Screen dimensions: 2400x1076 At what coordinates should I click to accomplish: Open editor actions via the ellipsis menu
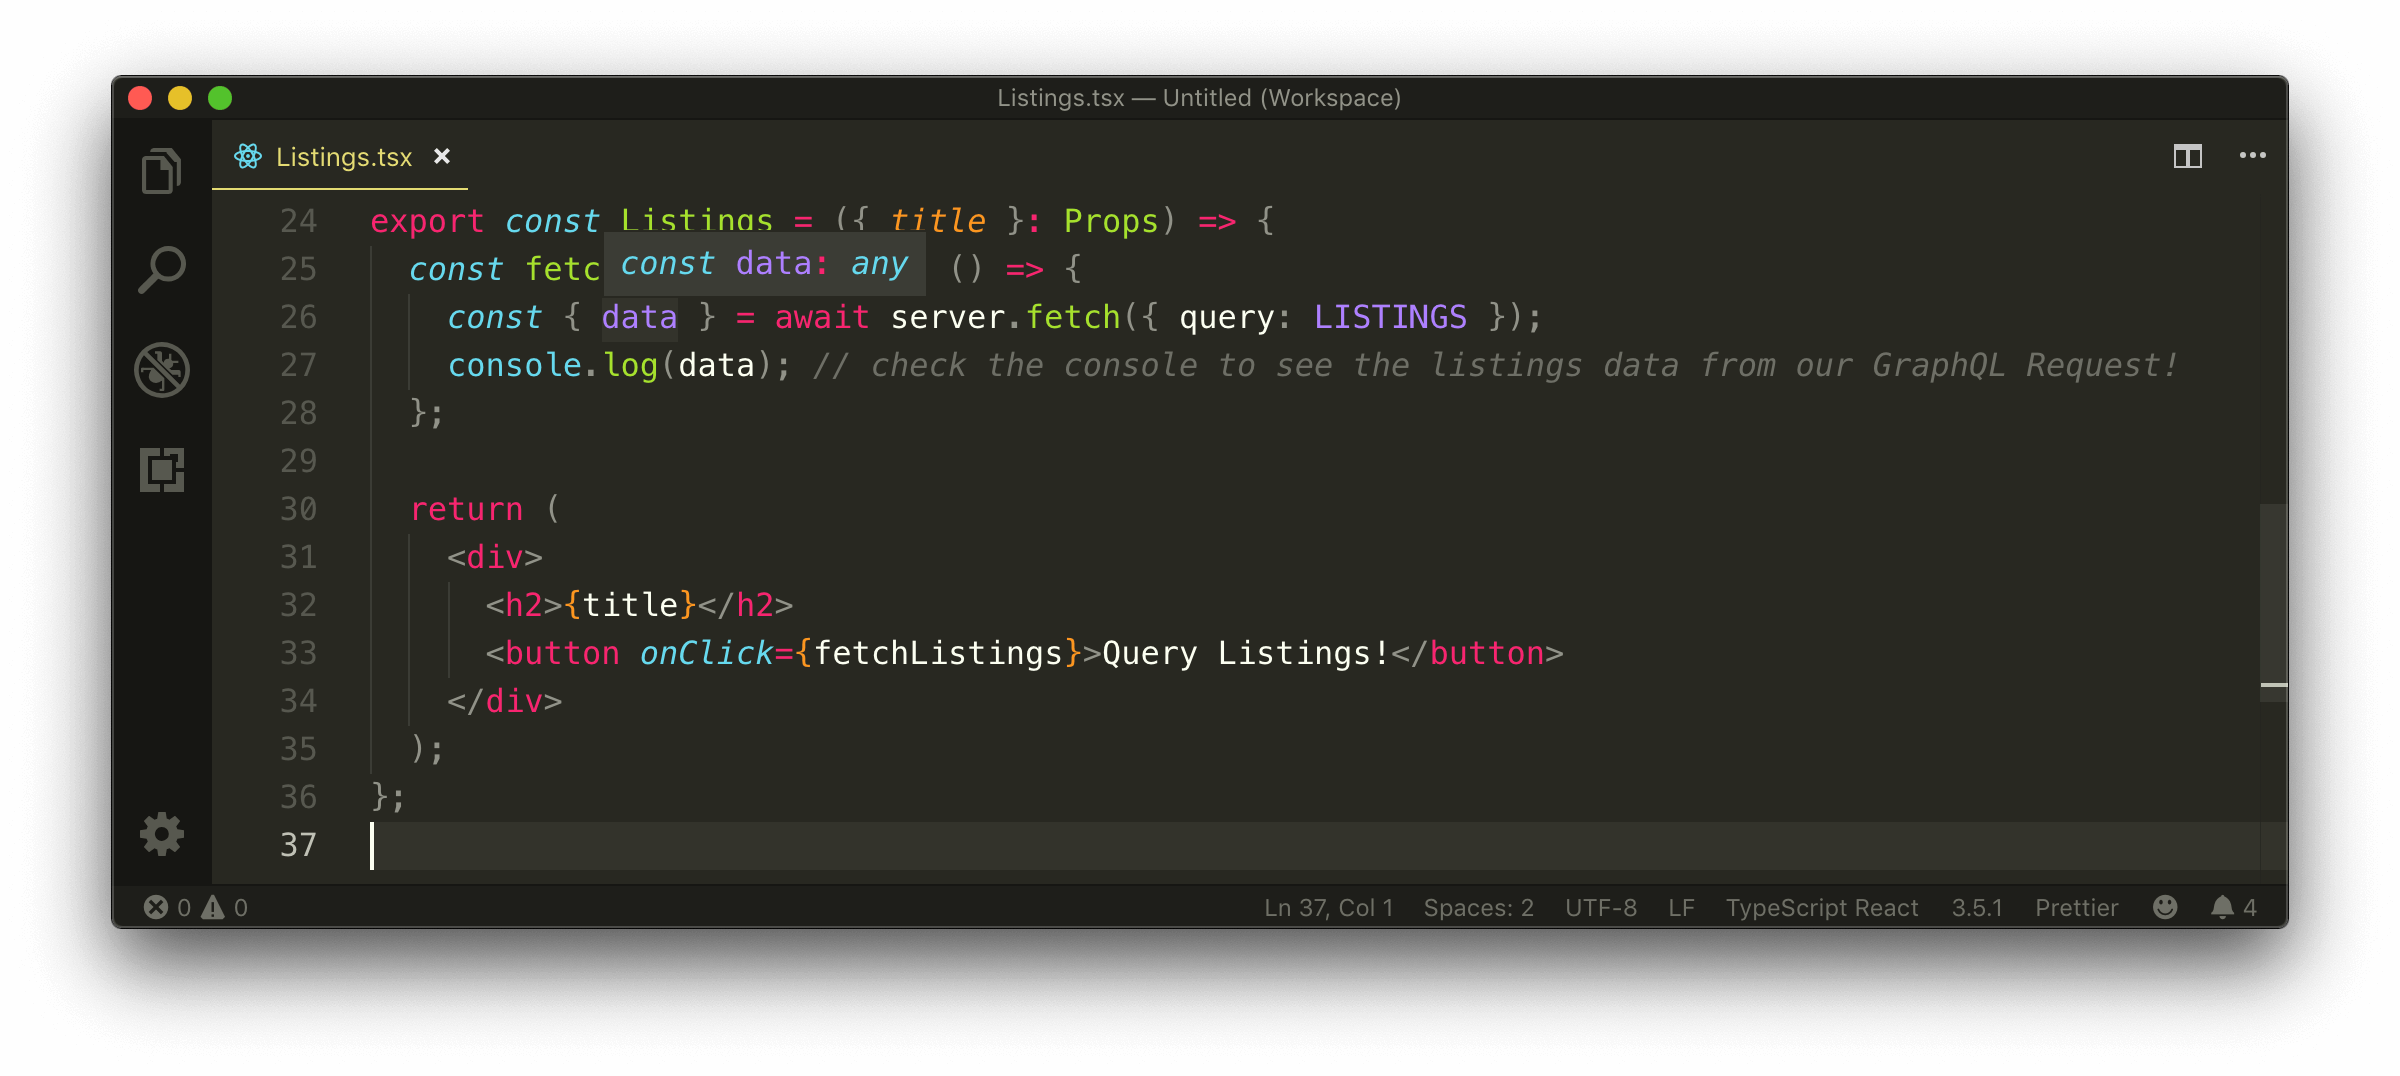(x=2253, y=156)
